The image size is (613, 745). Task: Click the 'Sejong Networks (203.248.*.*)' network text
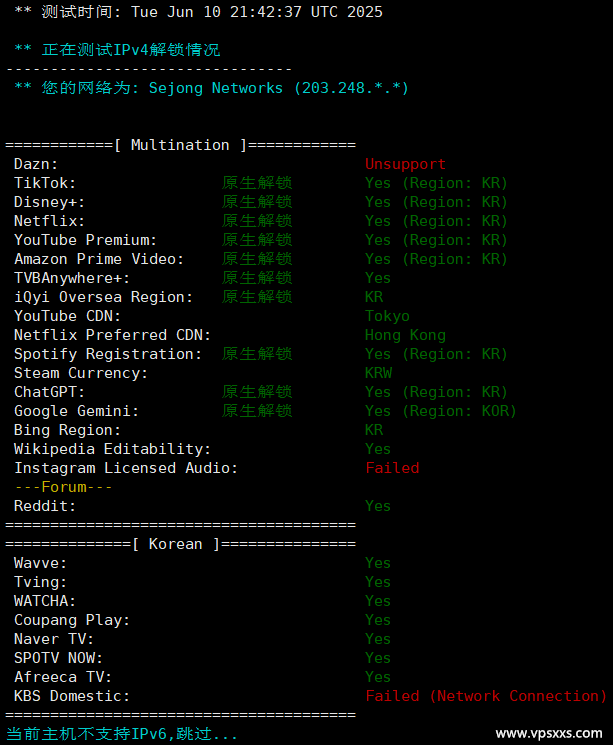pos(278,88)
